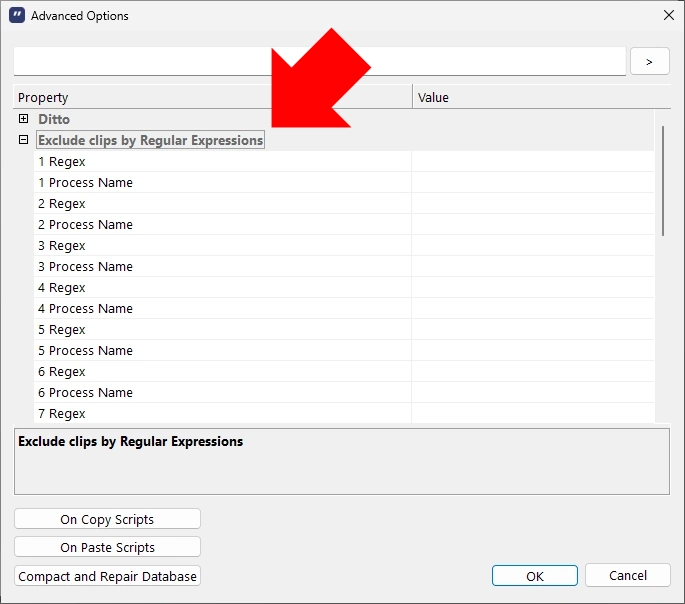This screenshot has height=604, width=685.
Task: Confirm with the OK button
Action: point(534,576)
